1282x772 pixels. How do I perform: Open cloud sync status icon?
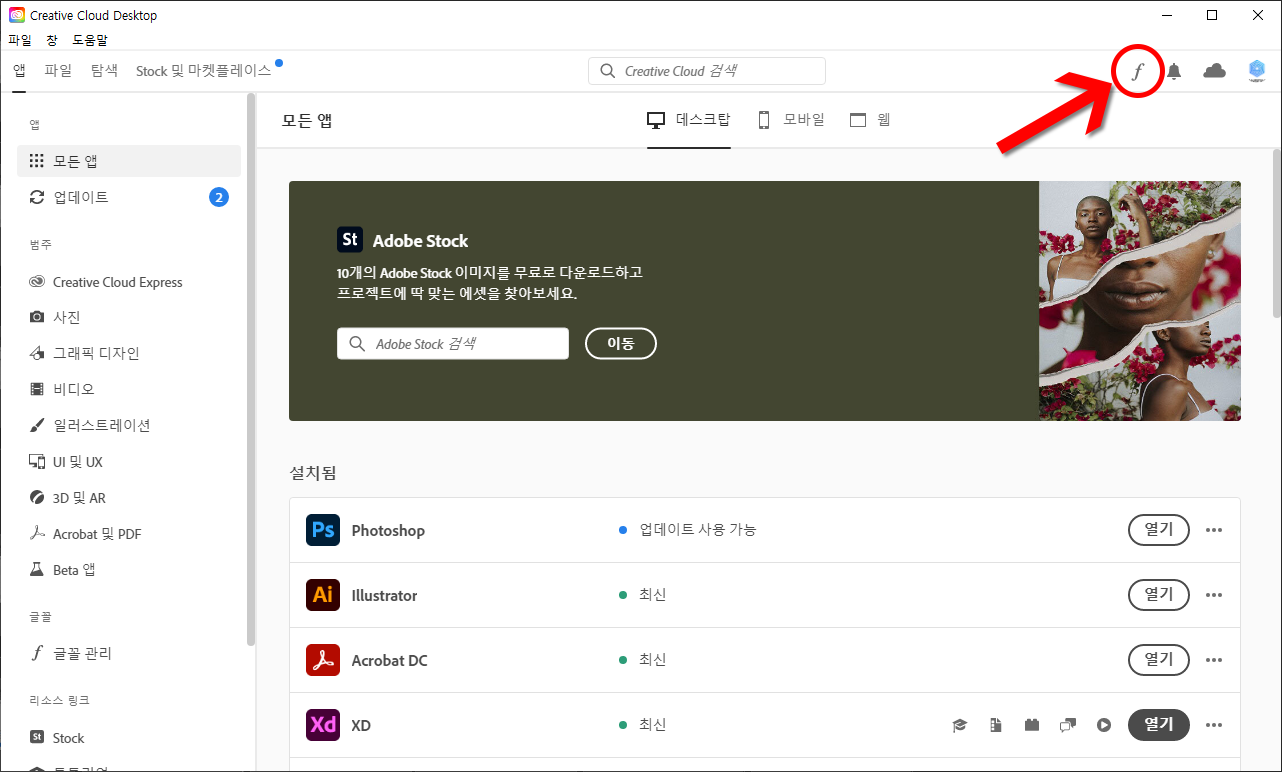coord(1214,71)
